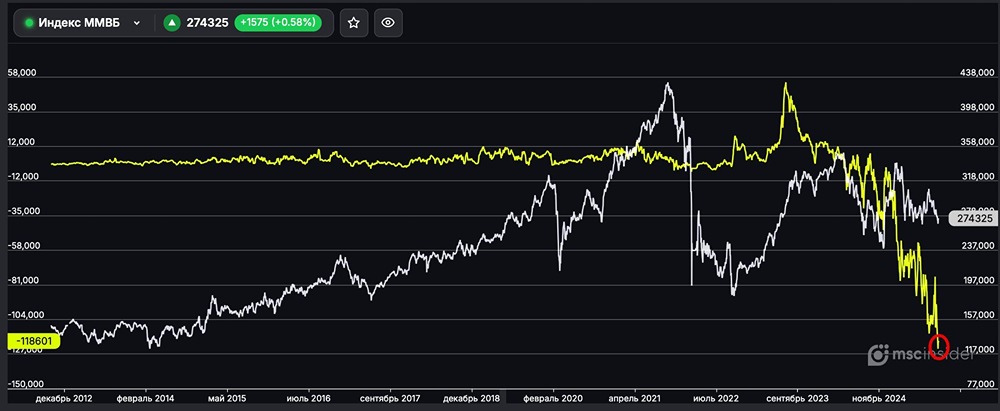1000x411 pixels.
Task: Toggle visibility with the eye icon
Action: (x=388, y=23)
